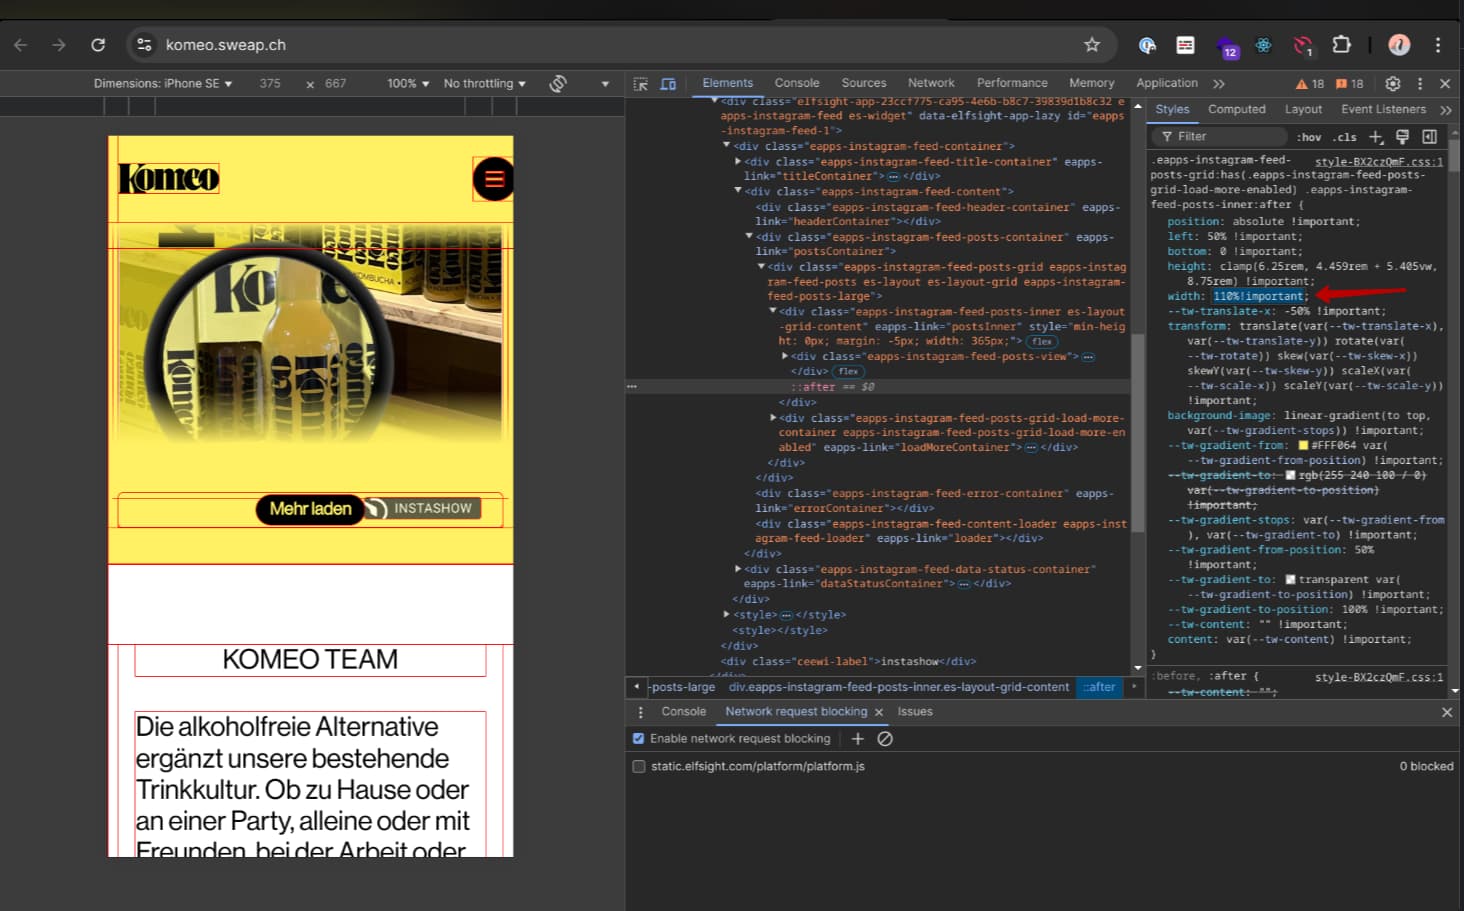Image resolution: width=1464 pixels, height=911 pixels.
Task: Open the Dimensions: iPhone SE dropdown
Action: tap(162, 84)
